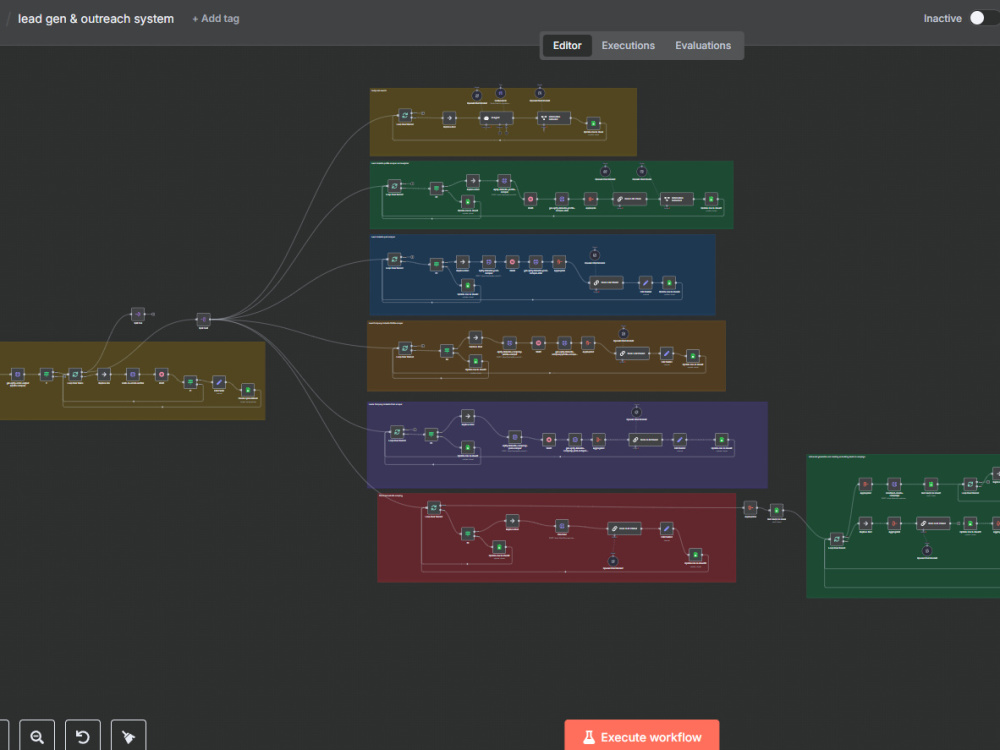Select the Aggregate node right of red note
The image size is (1000, 750).
click(x=750, y=508)
